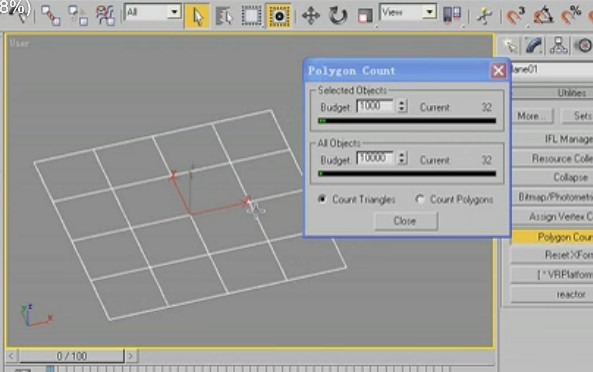Activate the Select and Rotate tool

(338, 16)
